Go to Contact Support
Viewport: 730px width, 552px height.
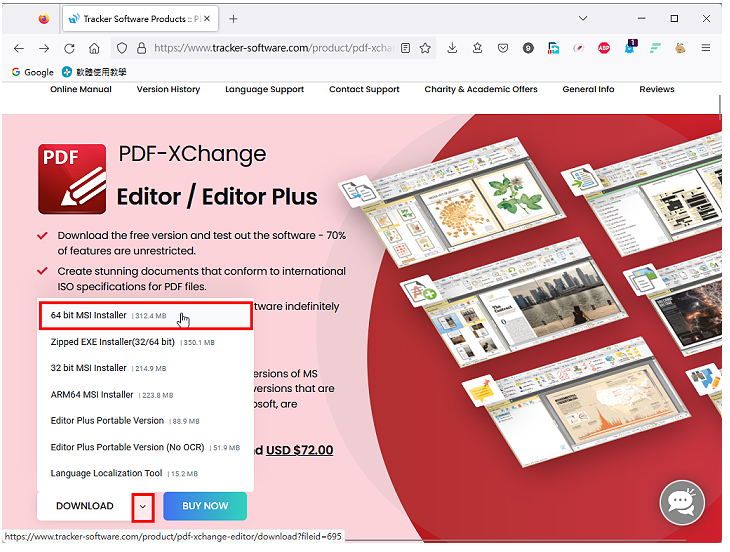pyautogui.click(x=364, y=89)
